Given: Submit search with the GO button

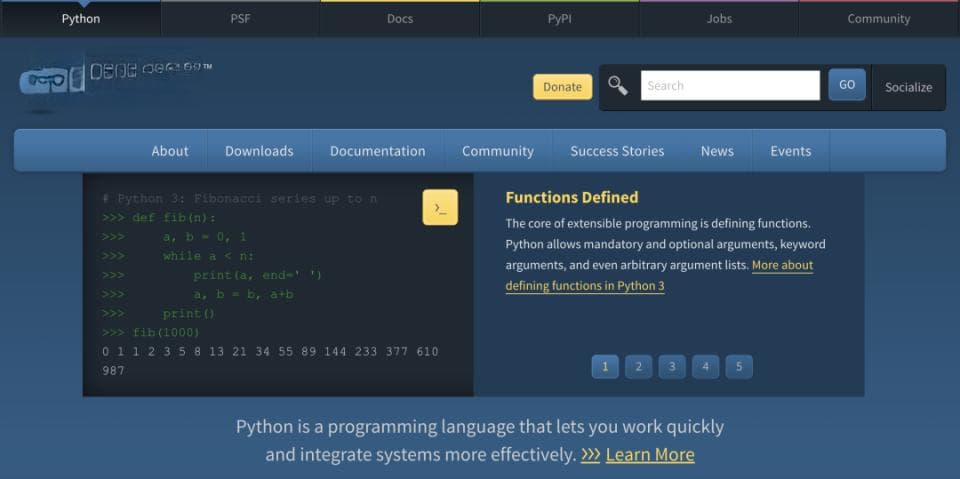Looking at the screenshot, I should [x=847, y=85].
